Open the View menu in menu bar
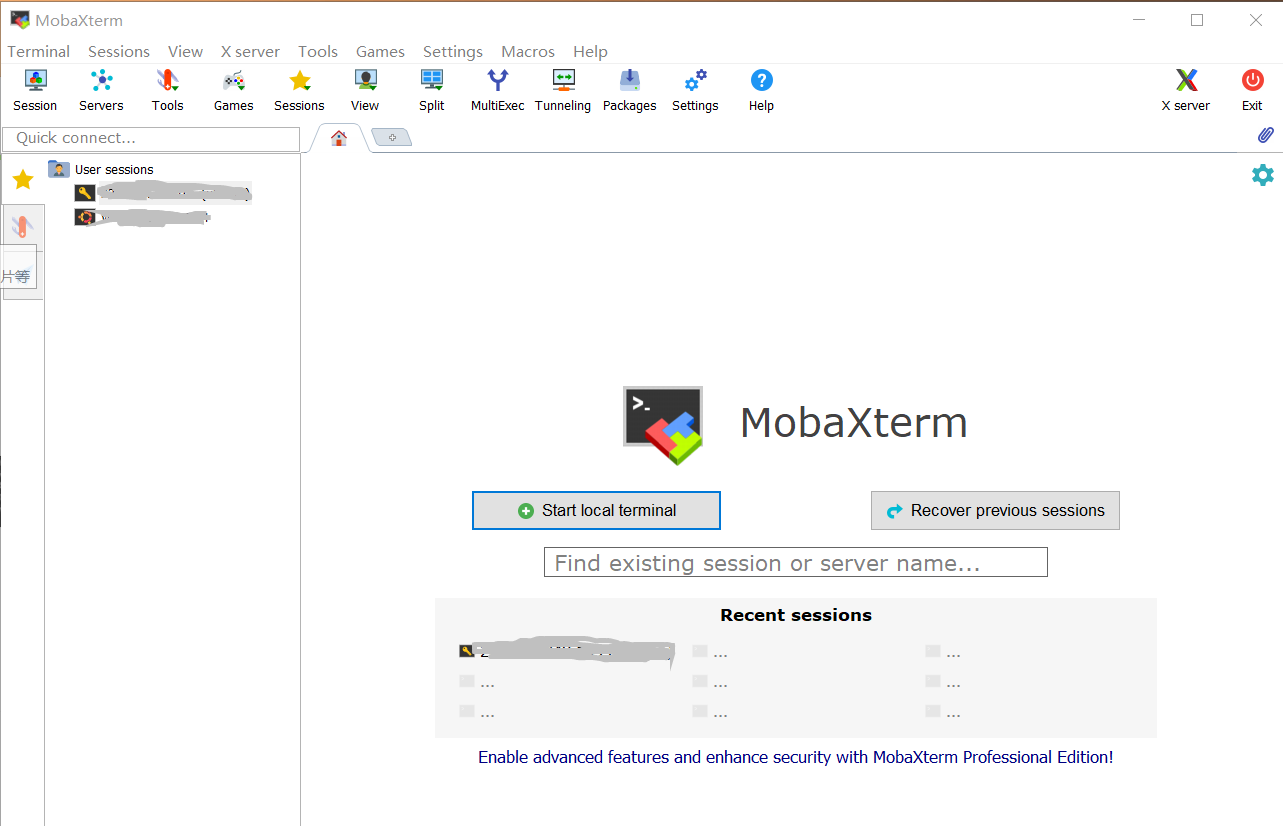 pyautogui.click(x=185, y=51)
